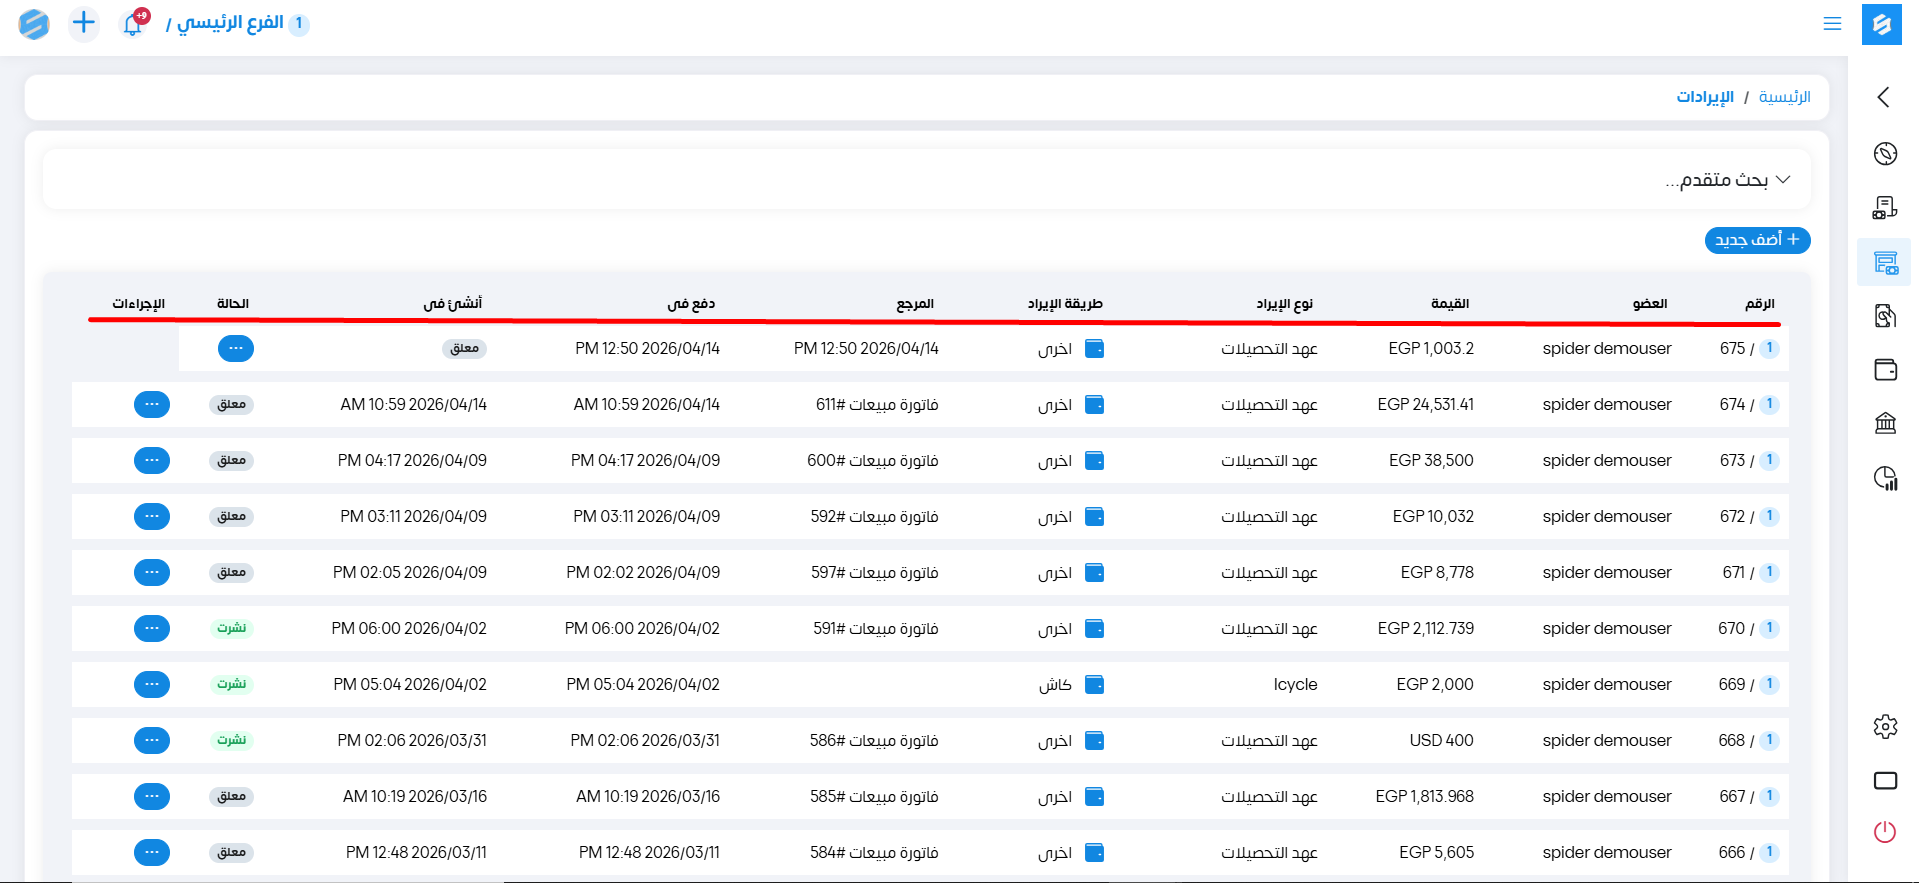Click the settings gear in sidebar
This screenshot has width=1919, height=883.
pyautogui.click(x=1885, y=726)
